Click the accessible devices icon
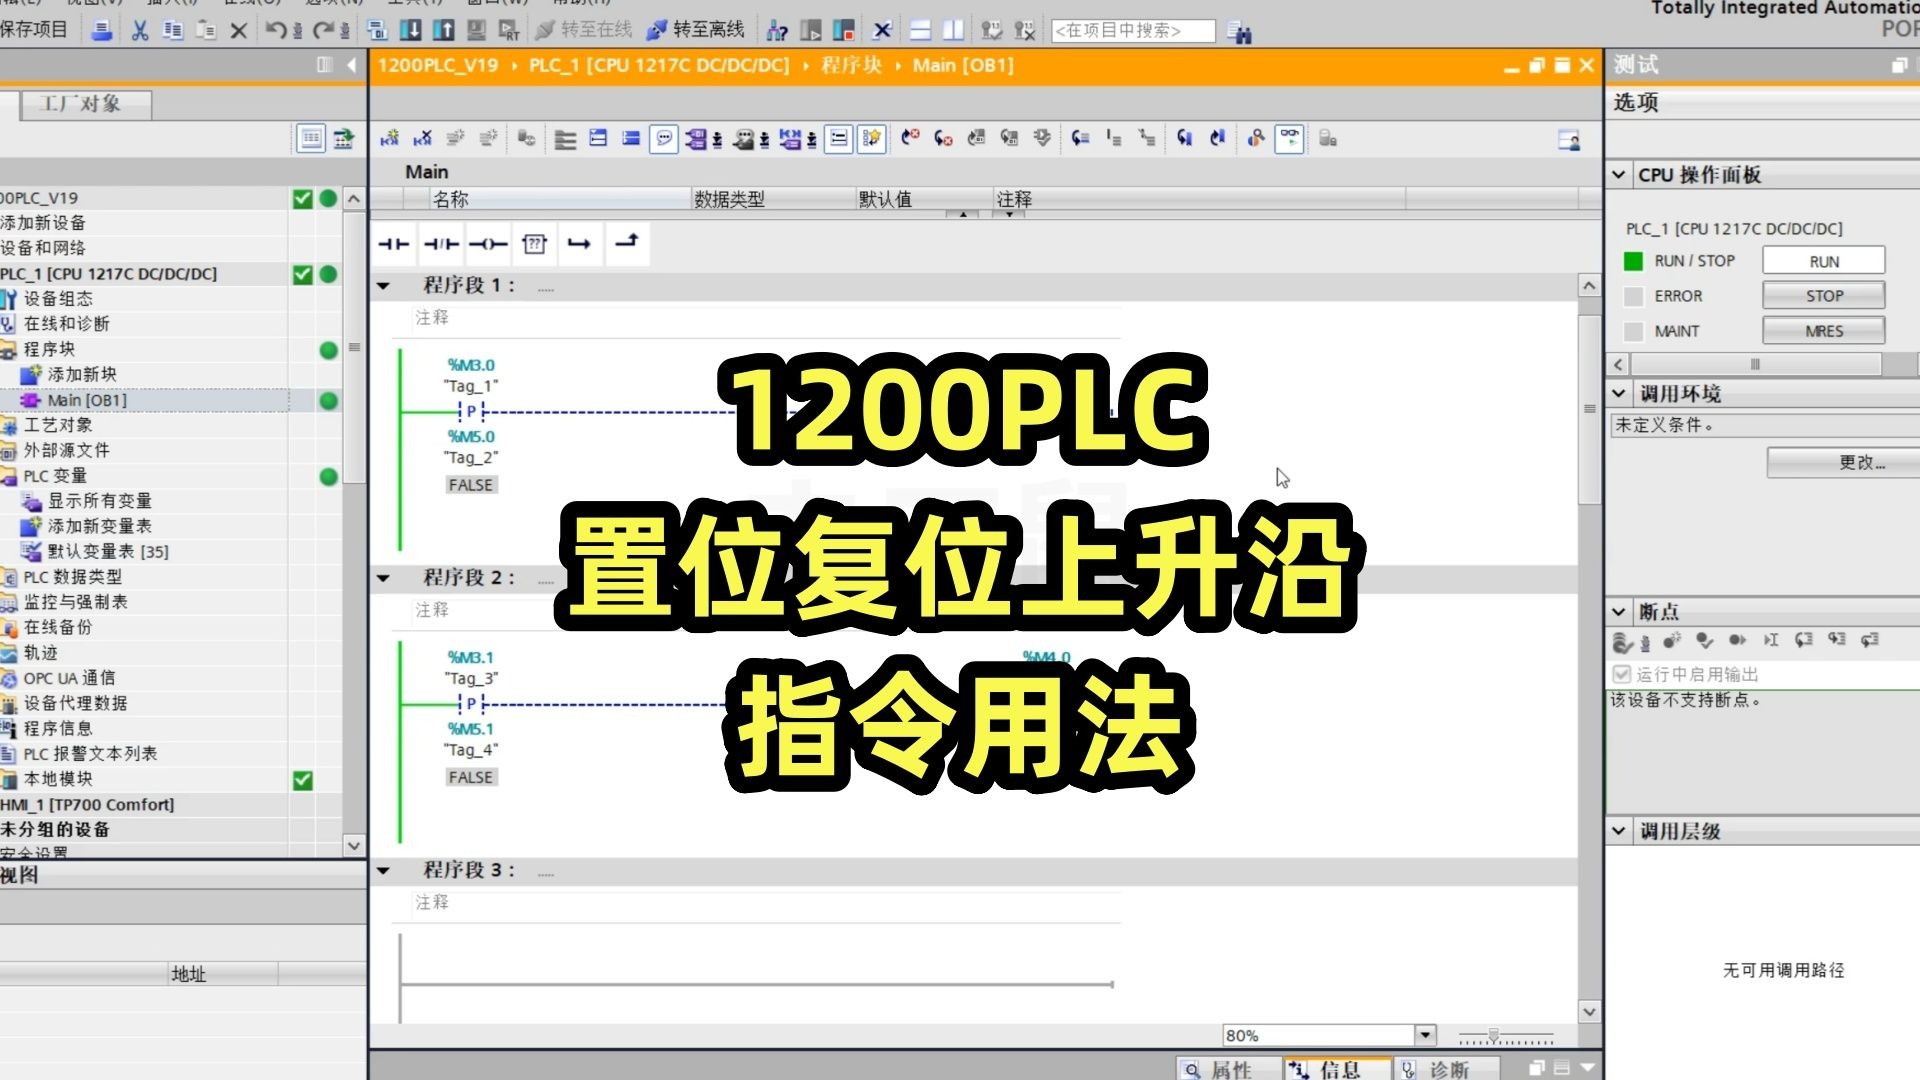Viewport: 1920px width, 1080px height. [x=777, y=31]
